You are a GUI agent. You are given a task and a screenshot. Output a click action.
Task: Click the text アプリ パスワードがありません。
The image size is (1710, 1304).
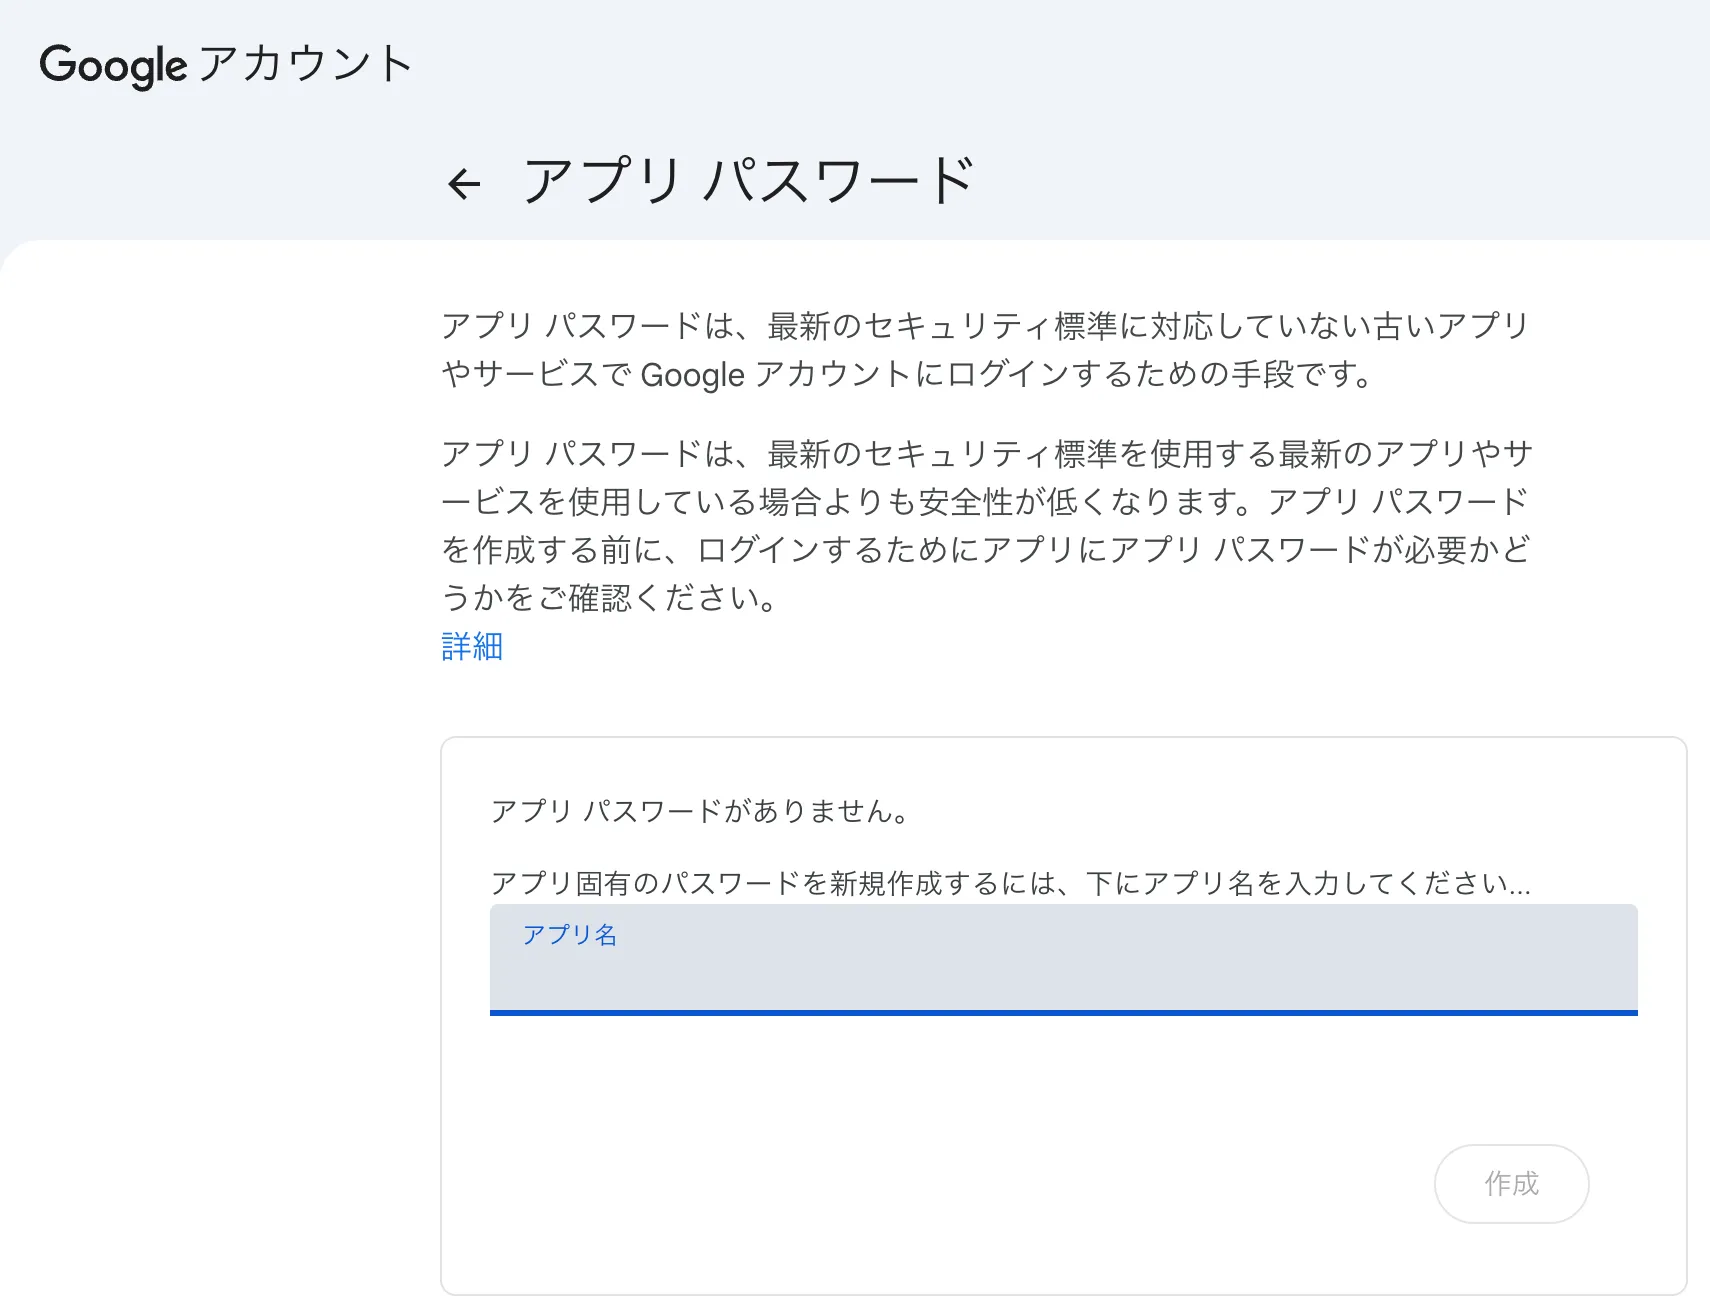pos(700,811)
